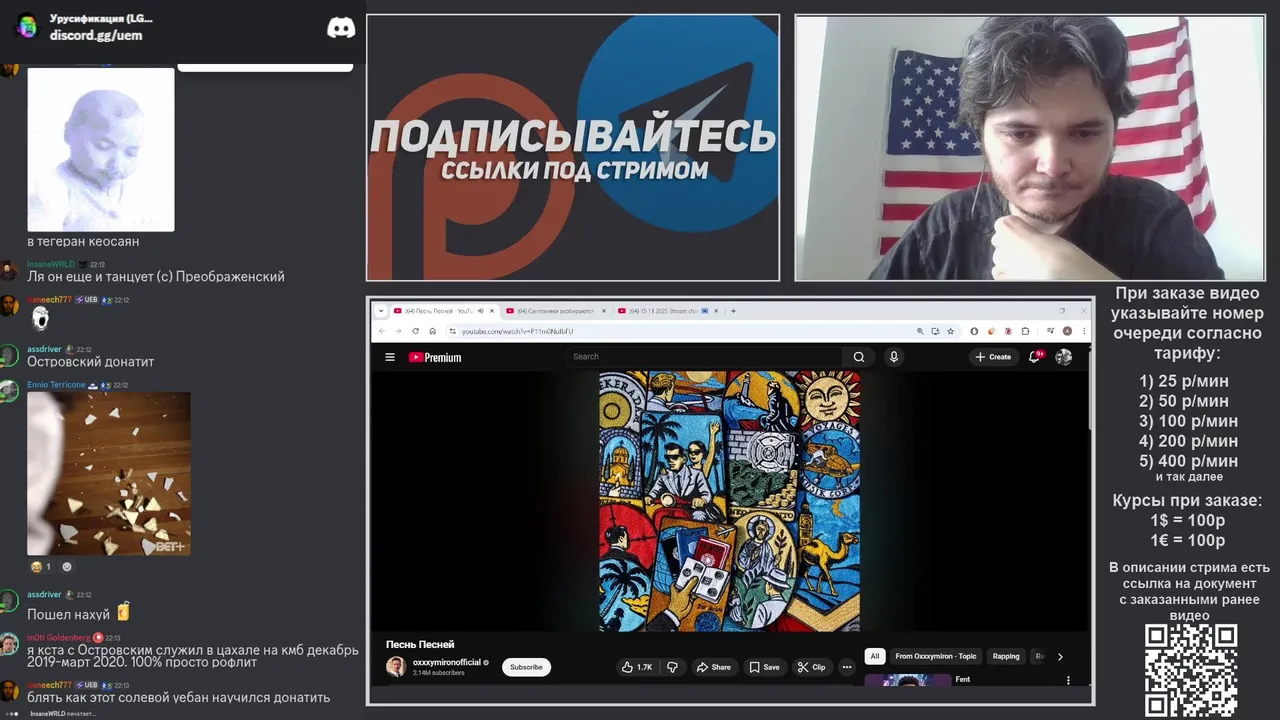Click the YouTube search input field

click(x=705, y=357)
